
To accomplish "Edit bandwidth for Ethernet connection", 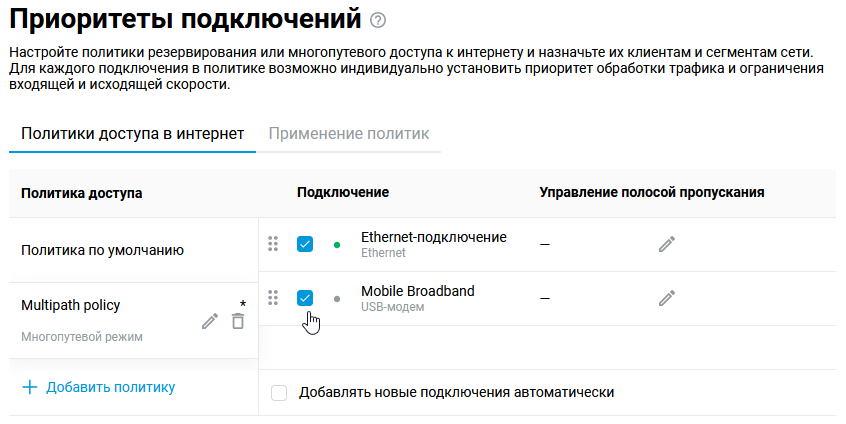I will (x=667, y=244).
